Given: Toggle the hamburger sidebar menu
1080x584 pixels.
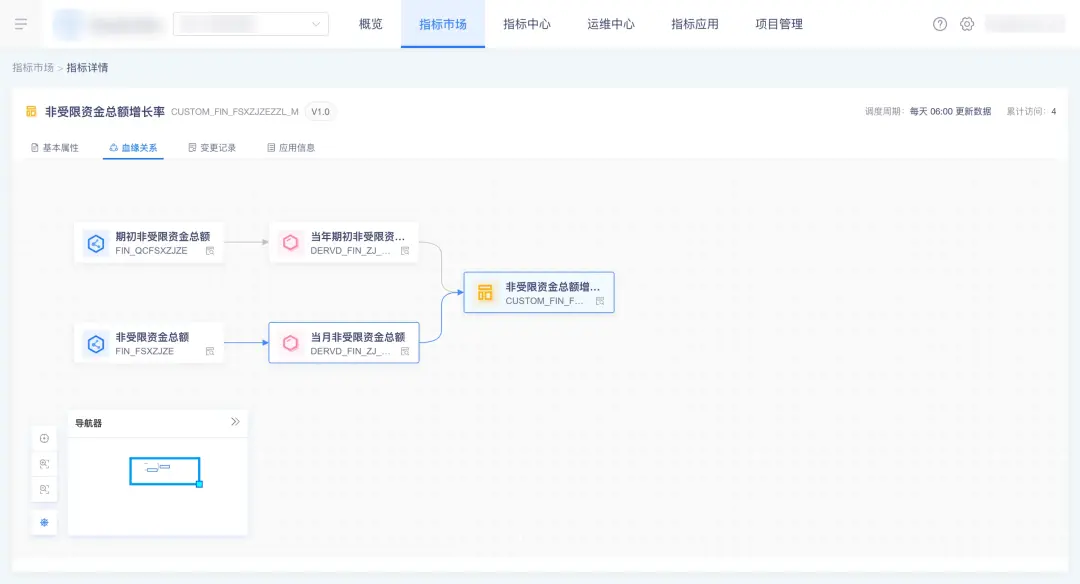Looking at the screenshot, I should click(21, 24).
